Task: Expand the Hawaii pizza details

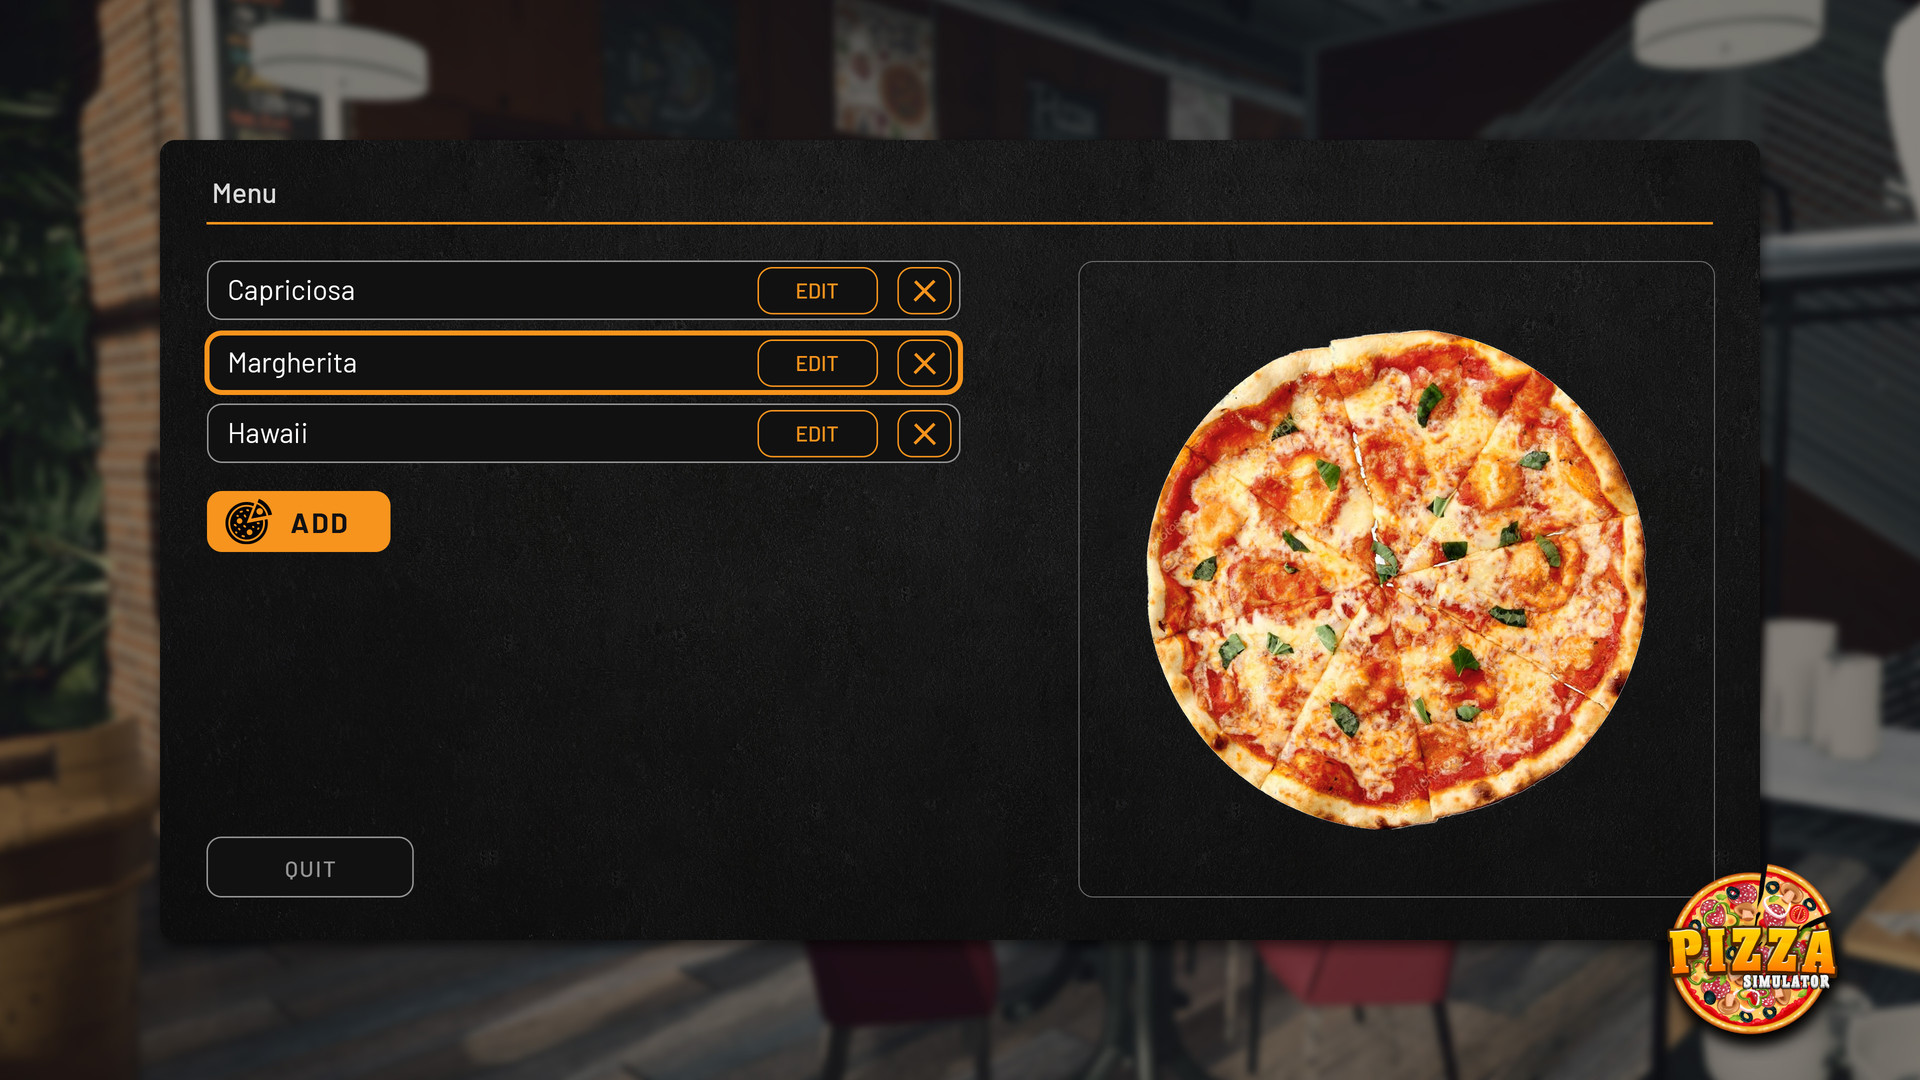Action: click(818, 434)
